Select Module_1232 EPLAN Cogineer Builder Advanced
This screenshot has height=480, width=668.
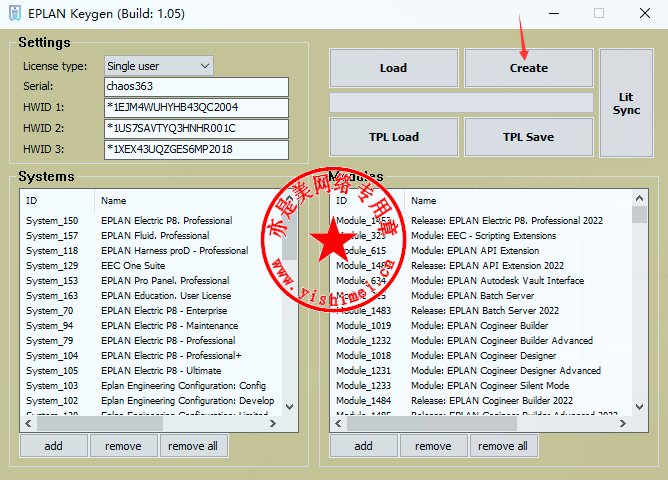pyautogui.click(x=481, y=341)
